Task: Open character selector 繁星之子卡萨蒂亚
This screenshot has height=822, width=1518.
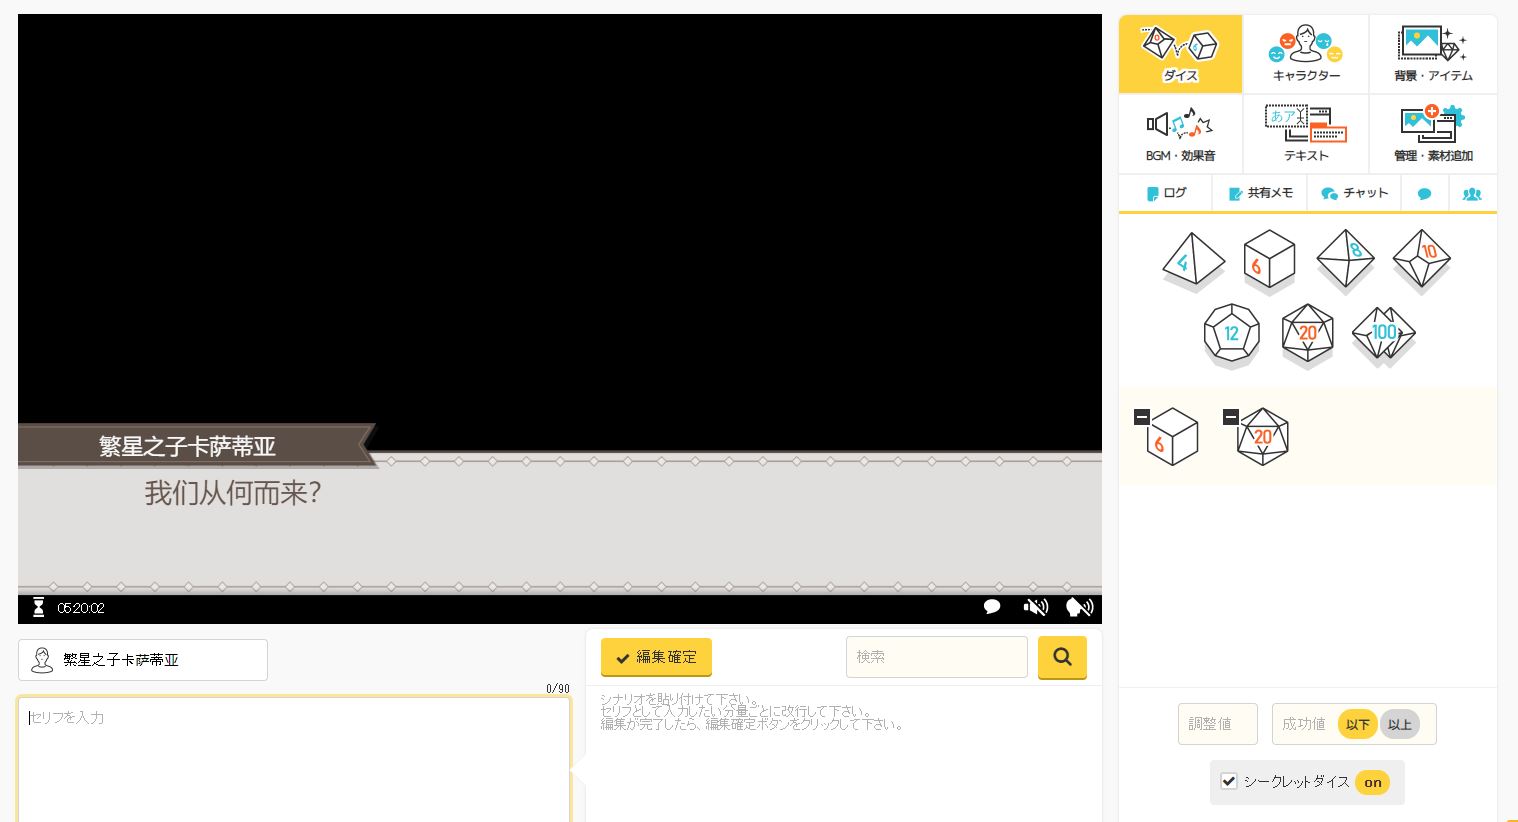Action: click(143, 660)
